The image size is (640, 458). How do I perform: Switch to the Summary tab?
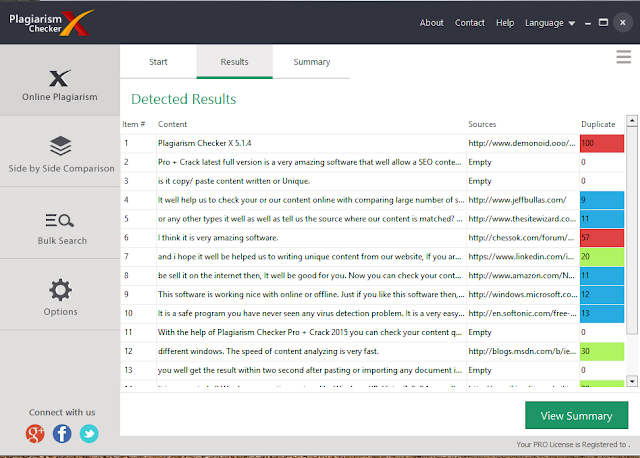[311, 62]
